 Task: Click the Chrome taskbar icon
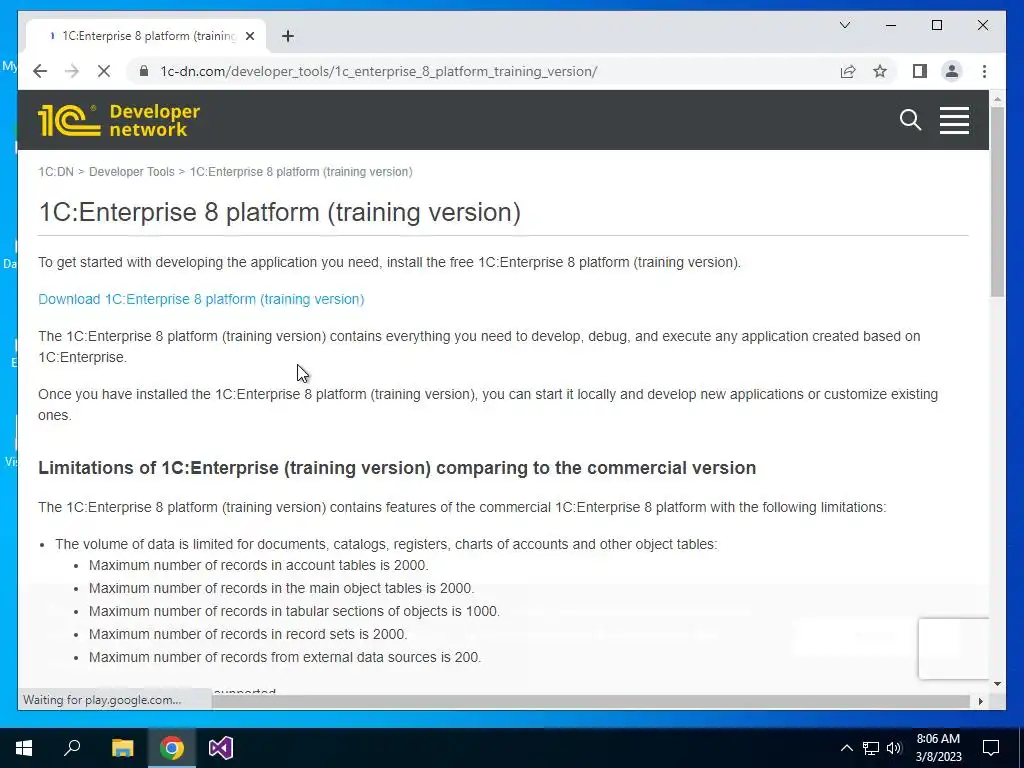pyautogui.click(x=172, y=748)
